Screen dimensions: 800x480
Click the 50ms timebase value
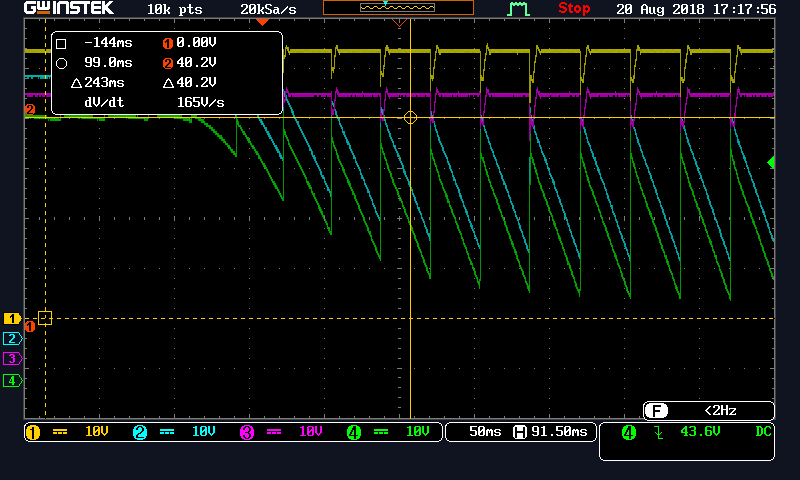pyautogui.click(x=485, y=432)
